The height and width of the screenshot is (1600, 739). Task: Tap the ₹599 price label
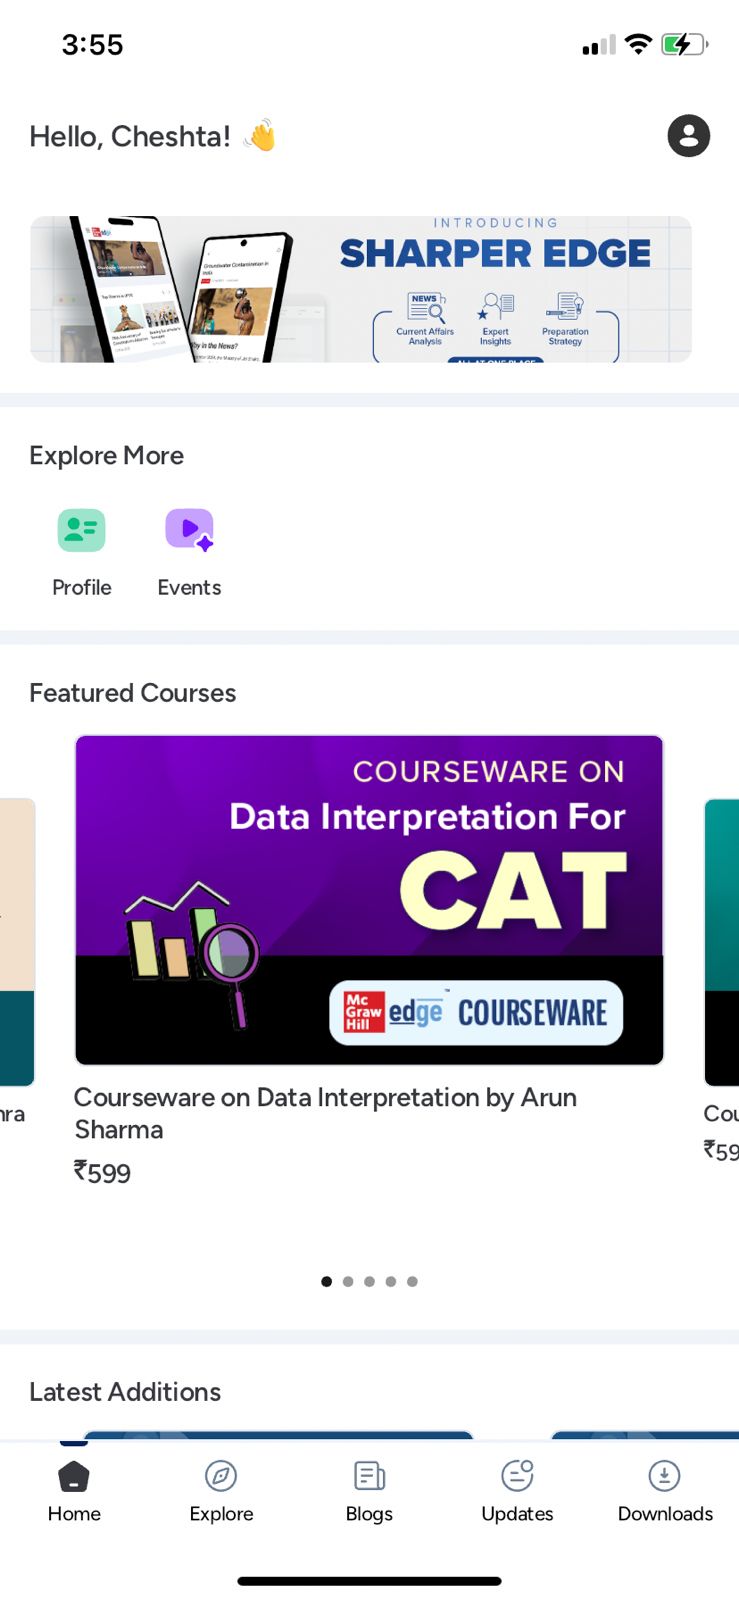coord(102,1172)
